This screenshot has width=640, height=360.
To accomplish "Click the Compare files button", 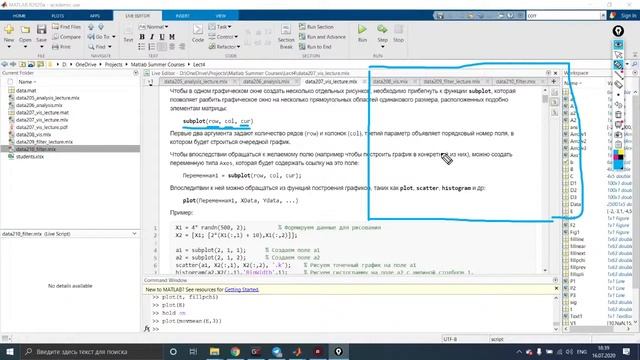I will click(x=67, y=37).
